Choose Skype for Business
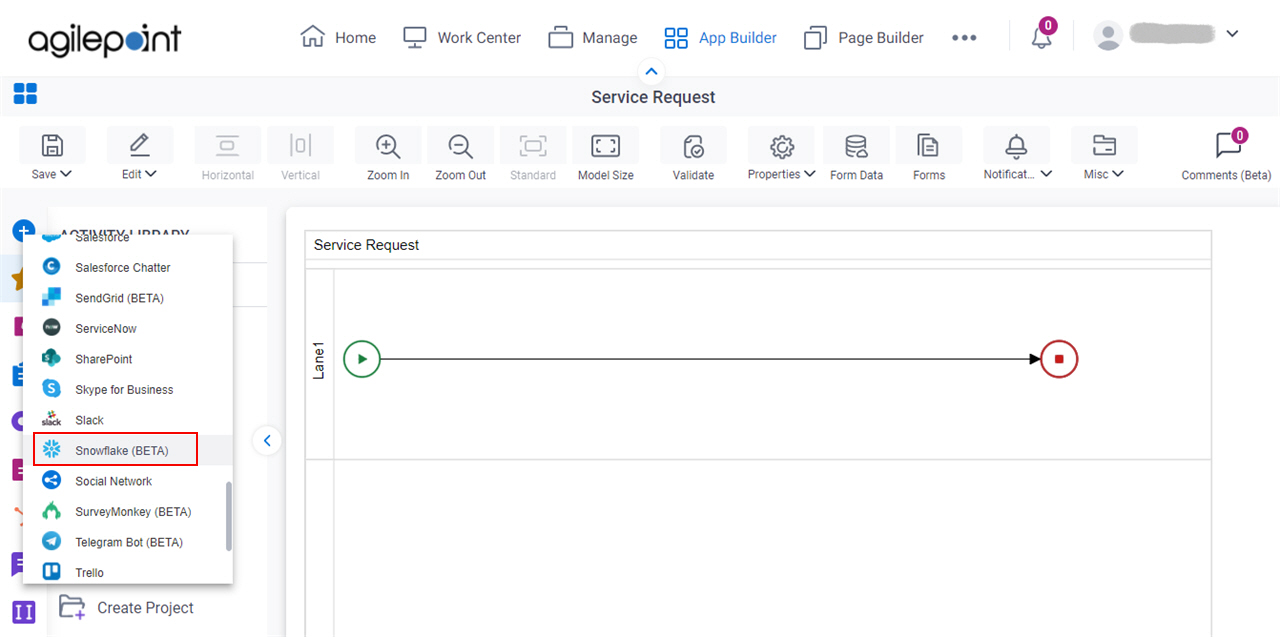 (128, 389)
